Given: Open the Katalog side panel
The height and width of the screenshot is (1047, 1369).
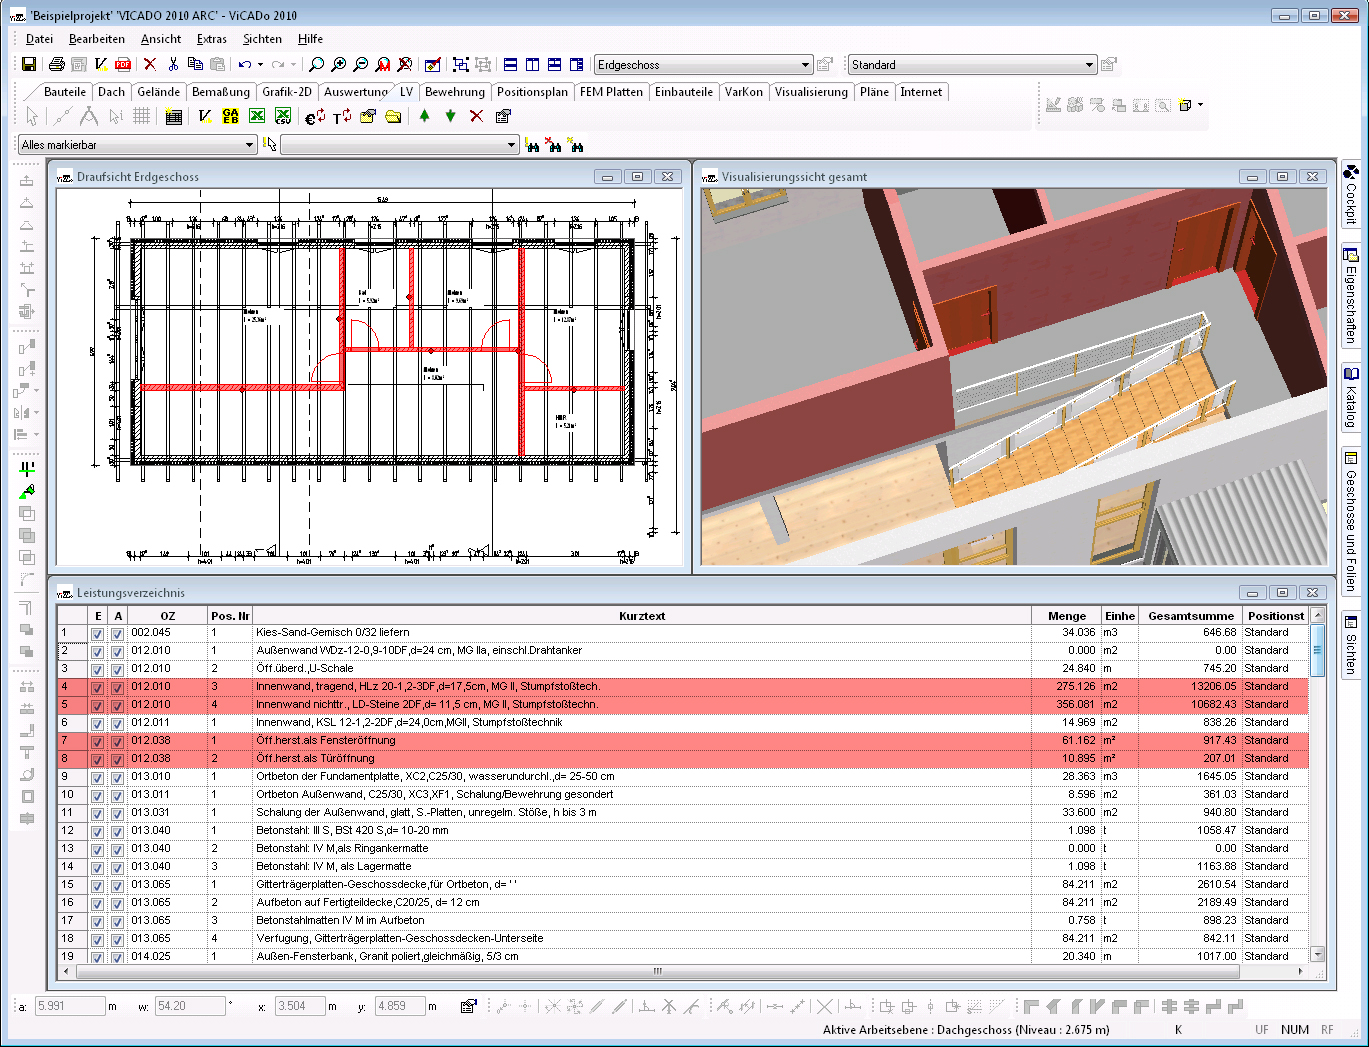Looking at the screenshot, I should 1351,398.
